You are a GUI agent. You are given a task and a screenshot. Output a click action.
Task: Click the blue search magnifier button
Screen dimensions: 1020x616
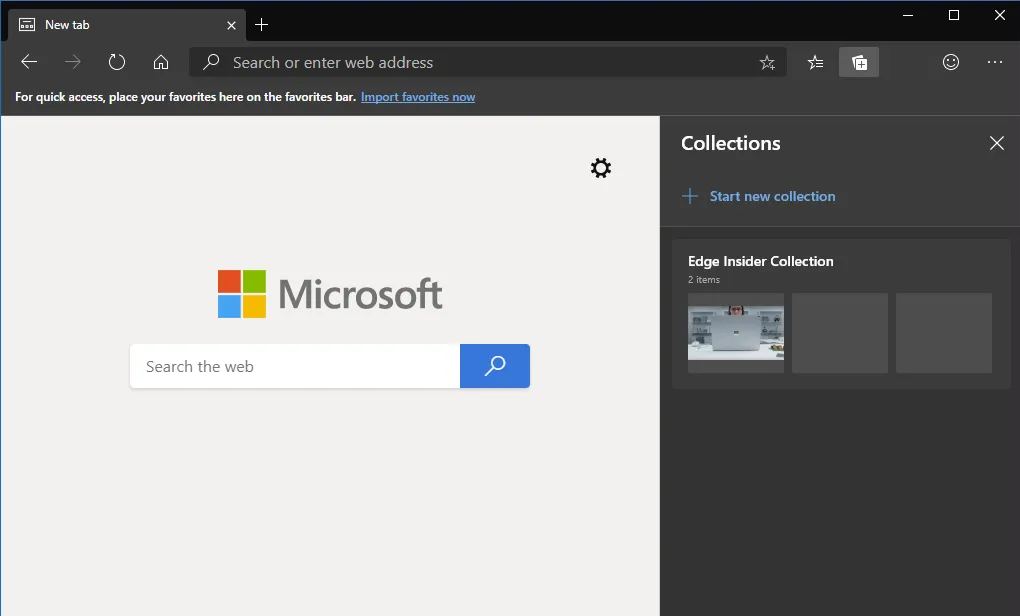(x=494, y=366)
